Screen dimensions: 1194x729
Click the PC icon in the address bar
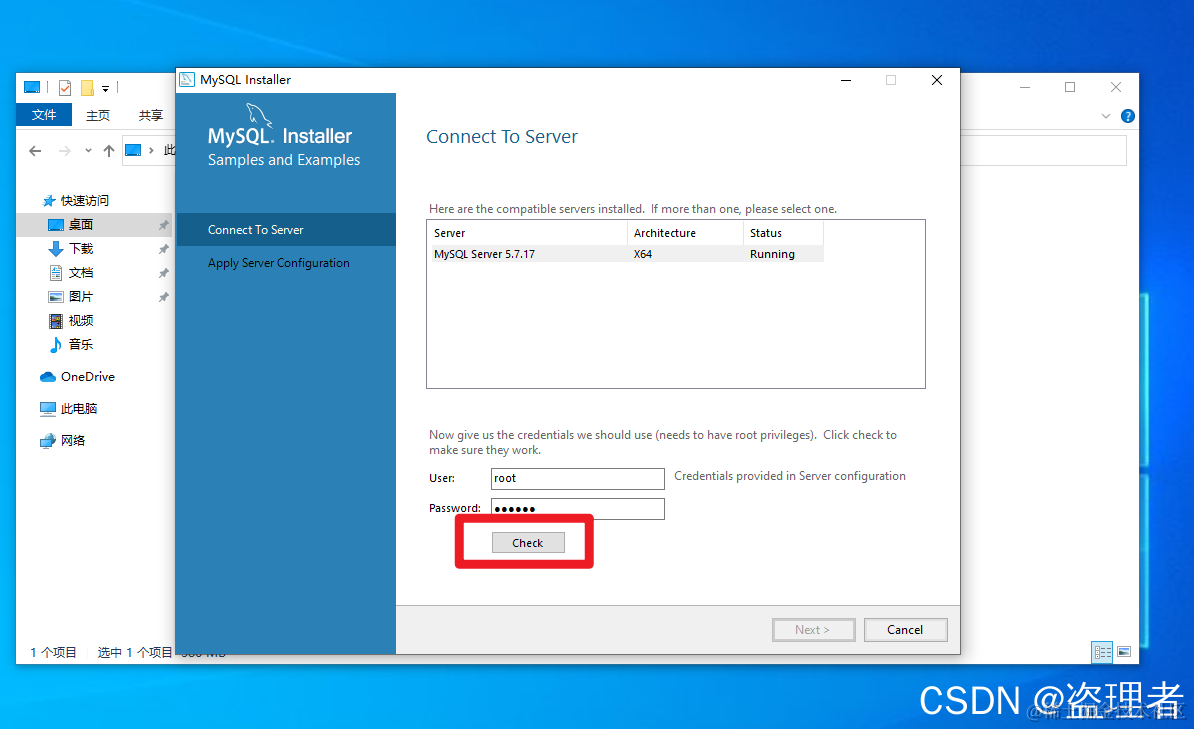133,150
